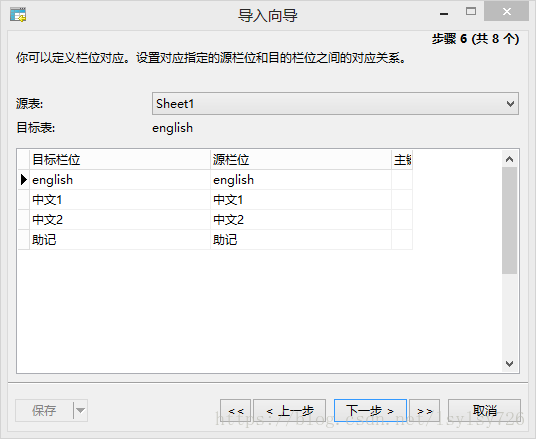Click the import wizard icon in title bar
Image resolution: width=536 pixels, height=439 pixels.
(x=18, y=15)
